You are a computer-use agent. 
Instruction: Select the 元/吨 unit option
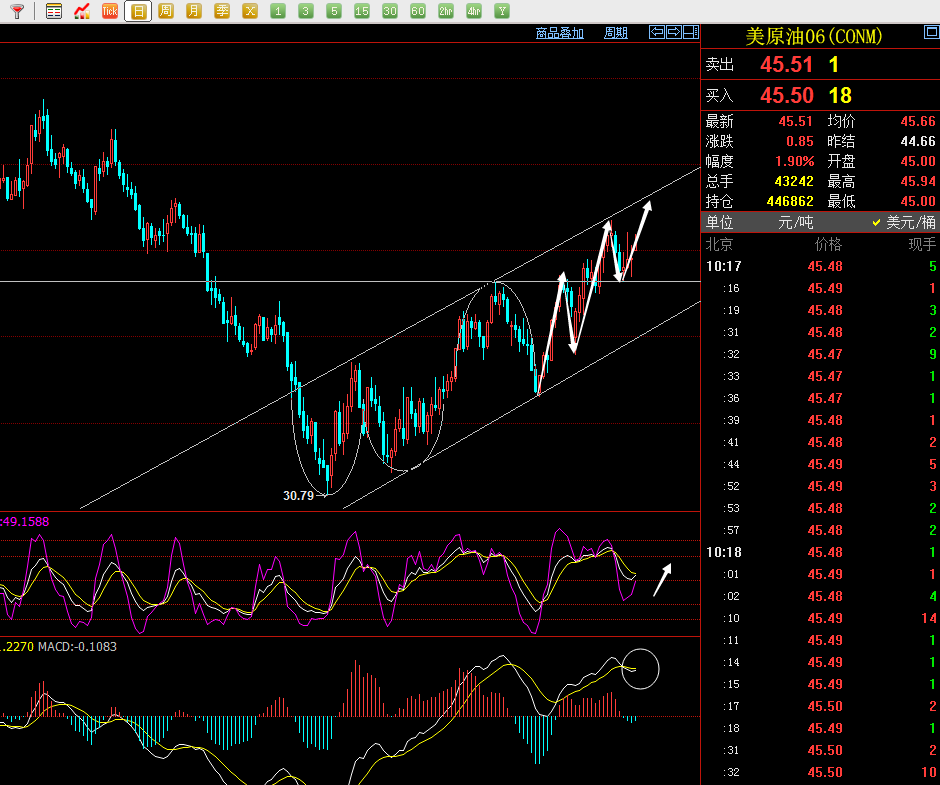coord(796,223)
